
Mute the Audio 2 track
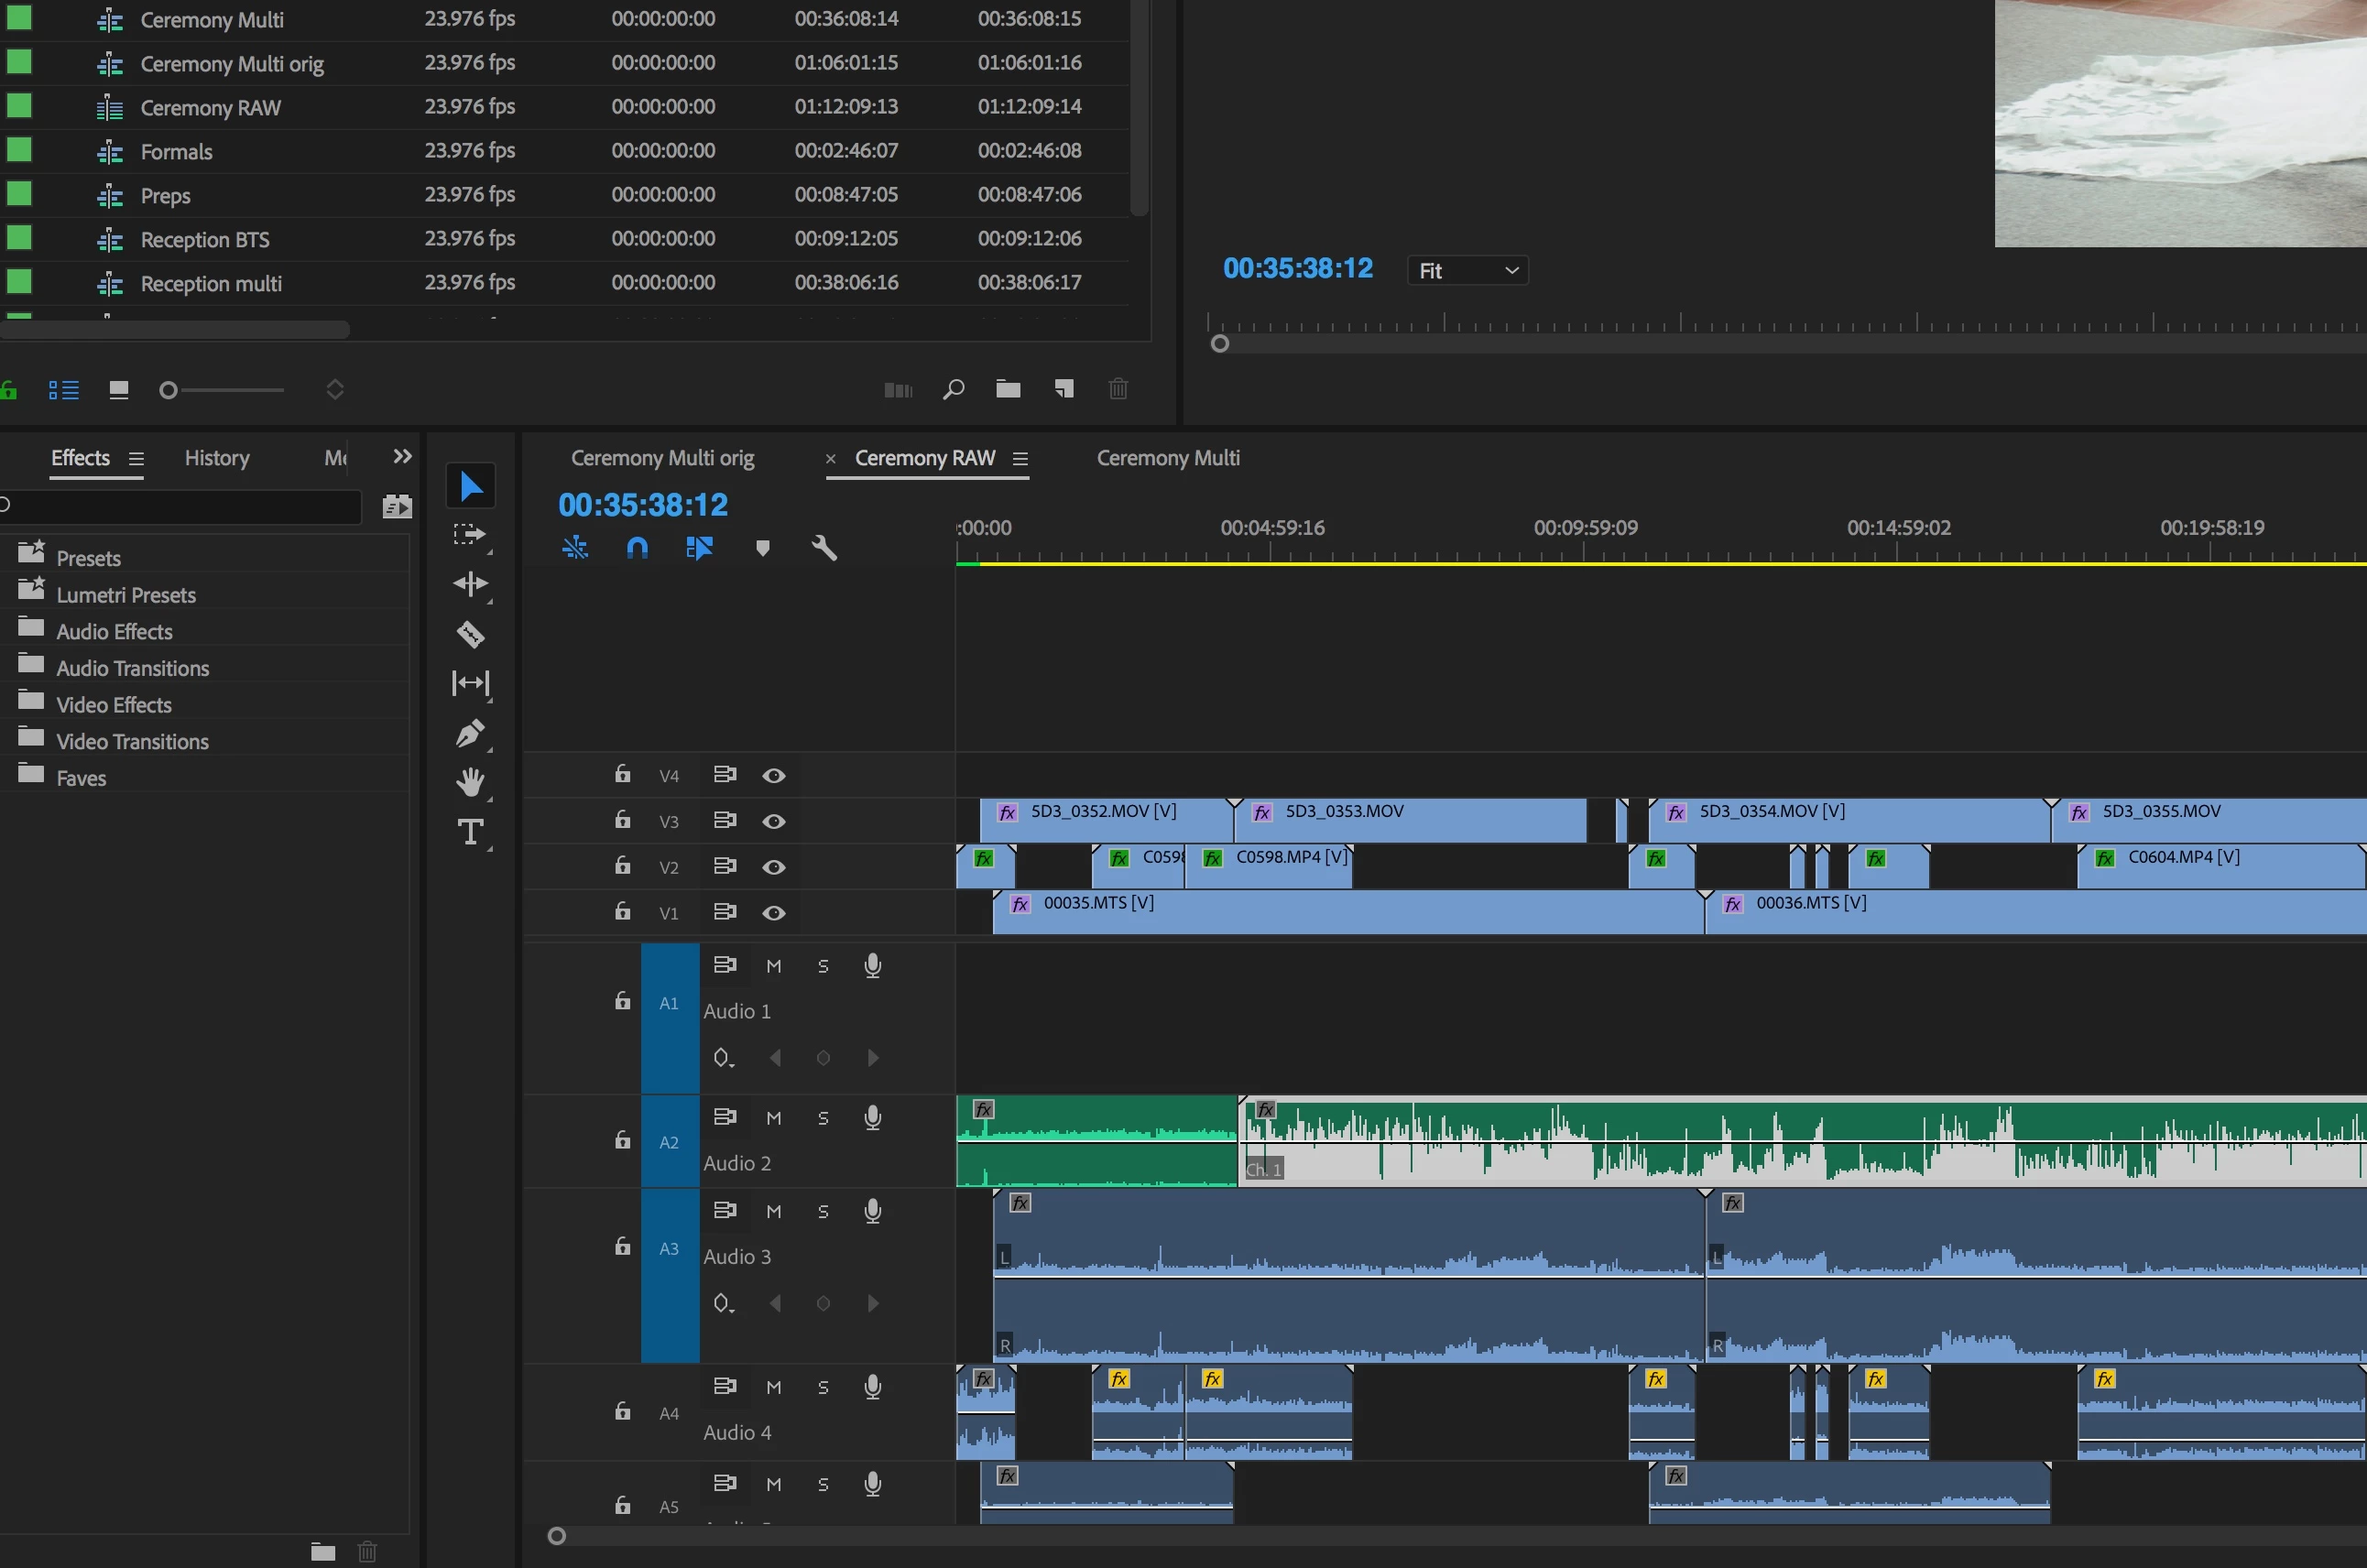click(x=773, y=1118)
